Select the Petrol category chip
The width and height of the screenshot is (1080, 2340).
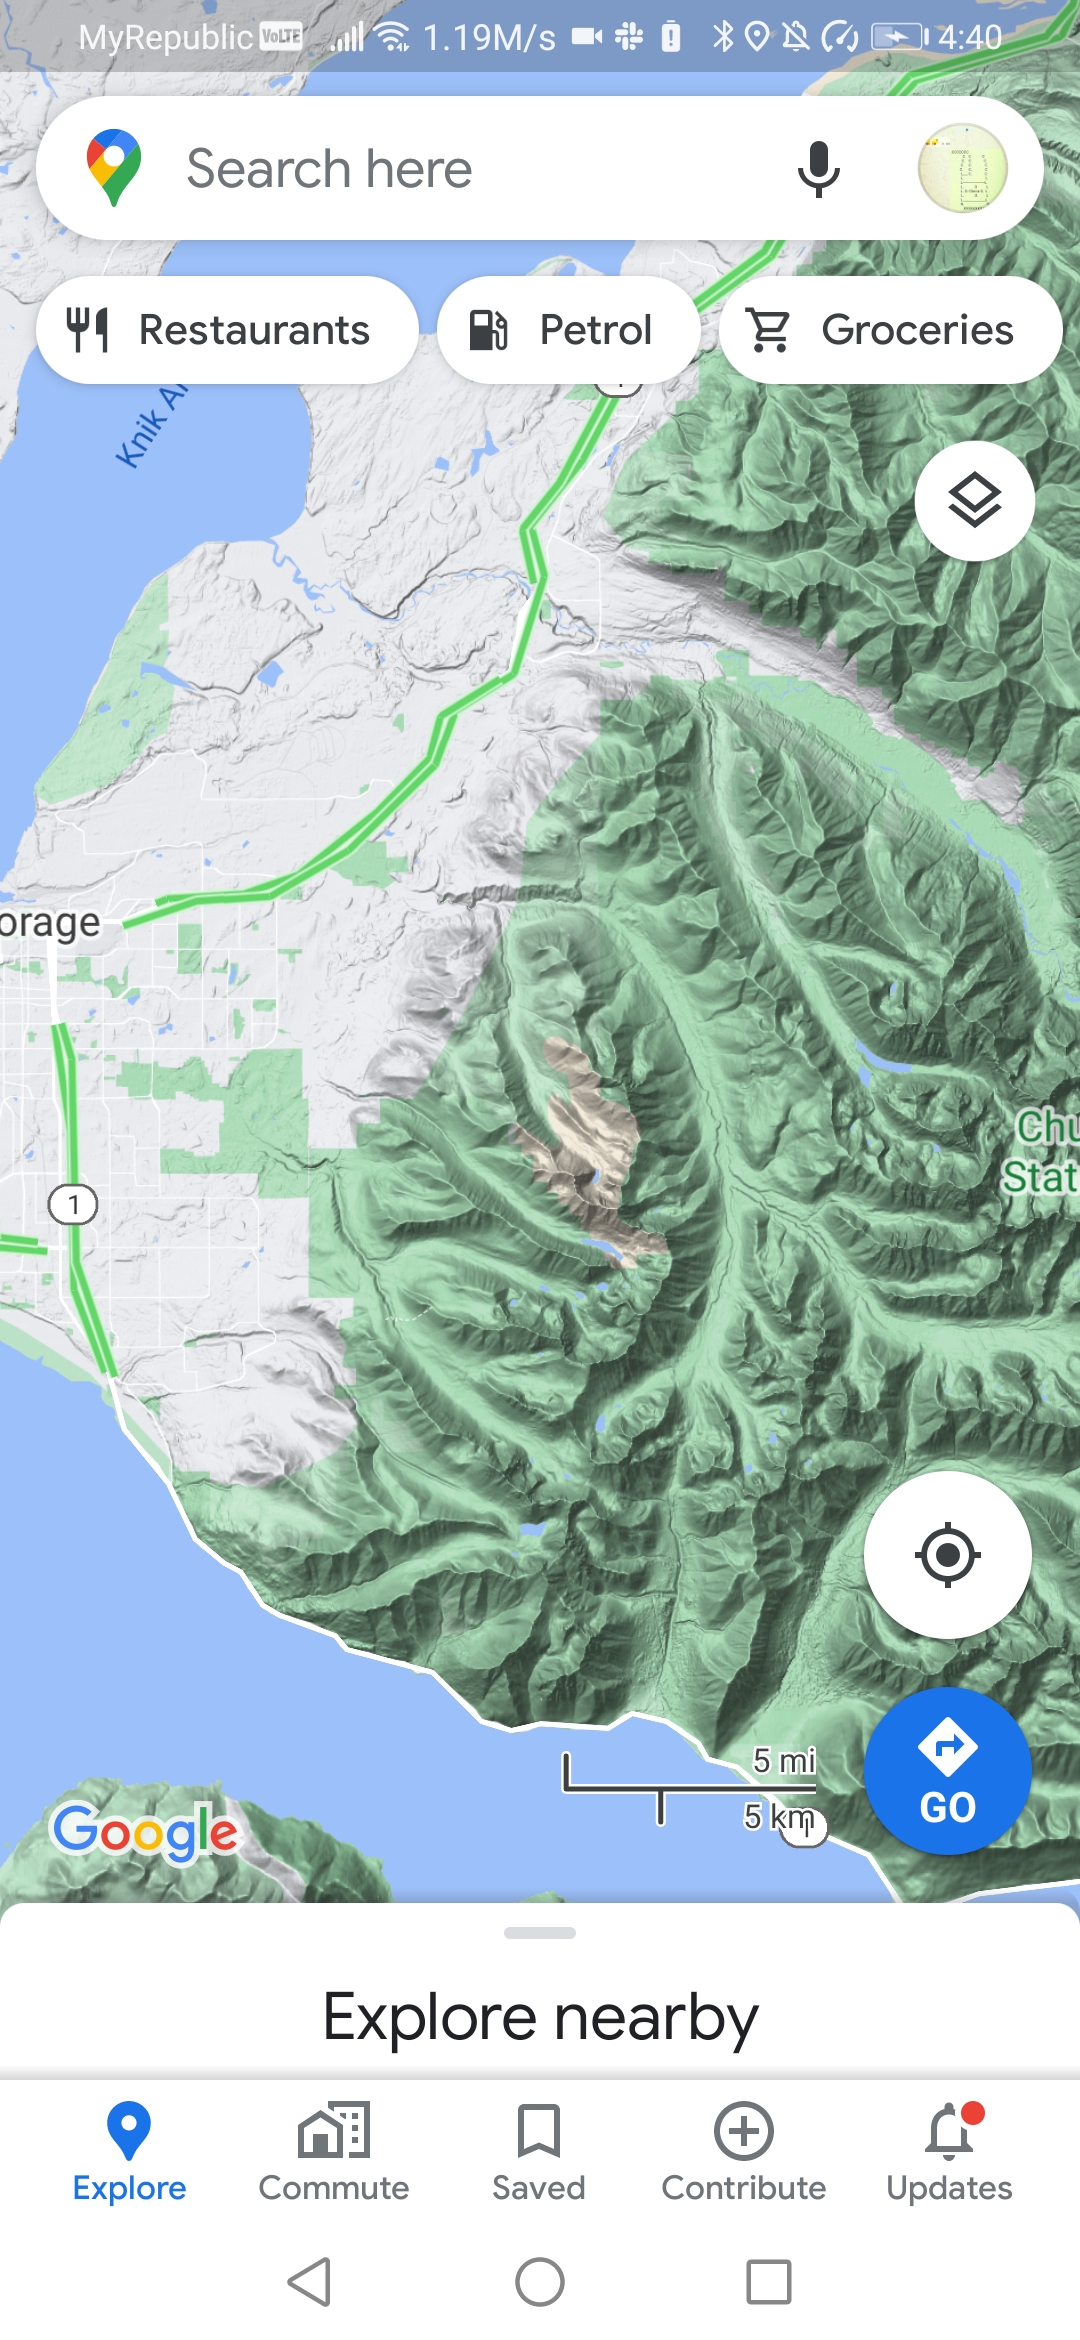[568, 330]
